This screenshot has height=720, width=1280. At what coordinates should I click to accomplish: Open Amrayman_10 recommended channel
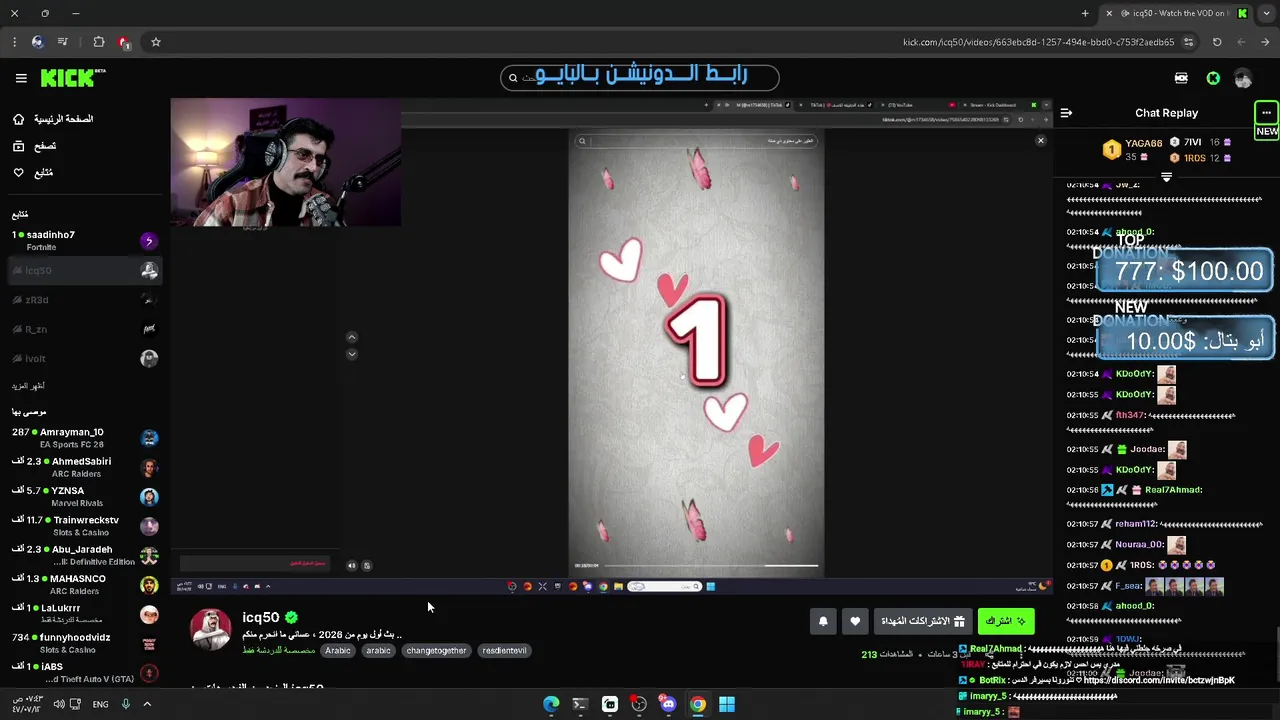point(84,438)
